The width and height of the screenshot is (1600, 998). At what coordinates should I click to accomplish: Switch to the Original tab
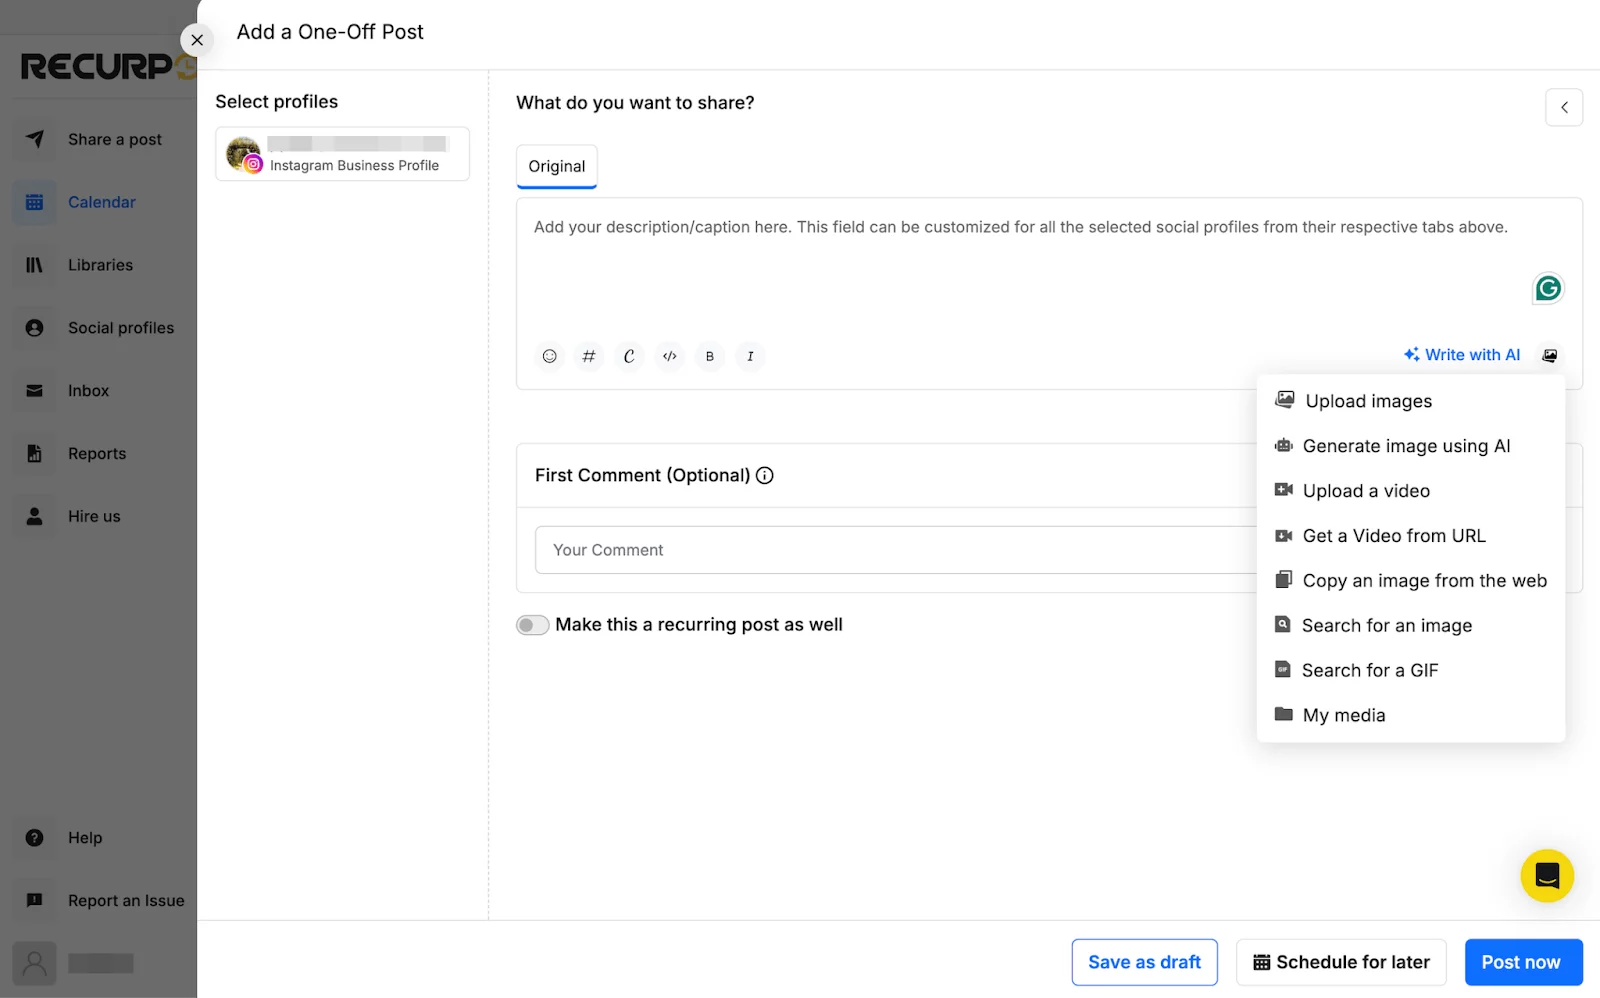[x=556, y=166]
